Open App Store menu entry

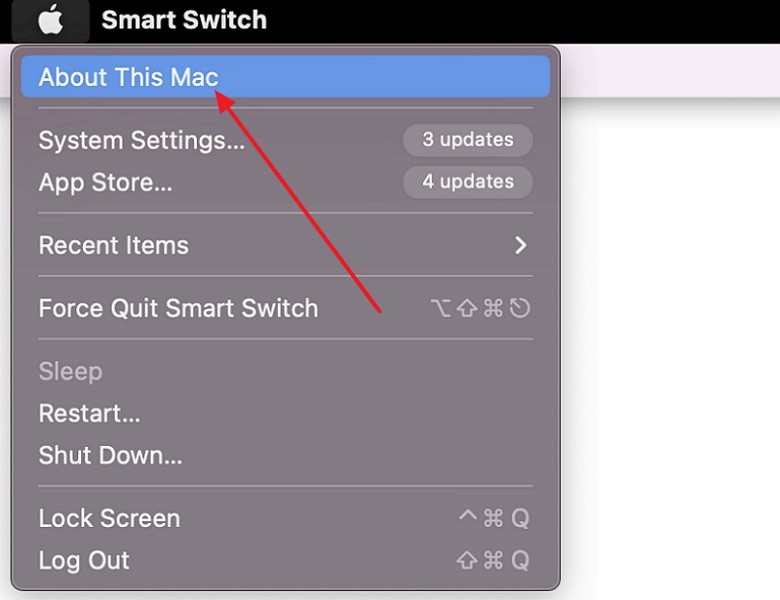coord(286,182)
